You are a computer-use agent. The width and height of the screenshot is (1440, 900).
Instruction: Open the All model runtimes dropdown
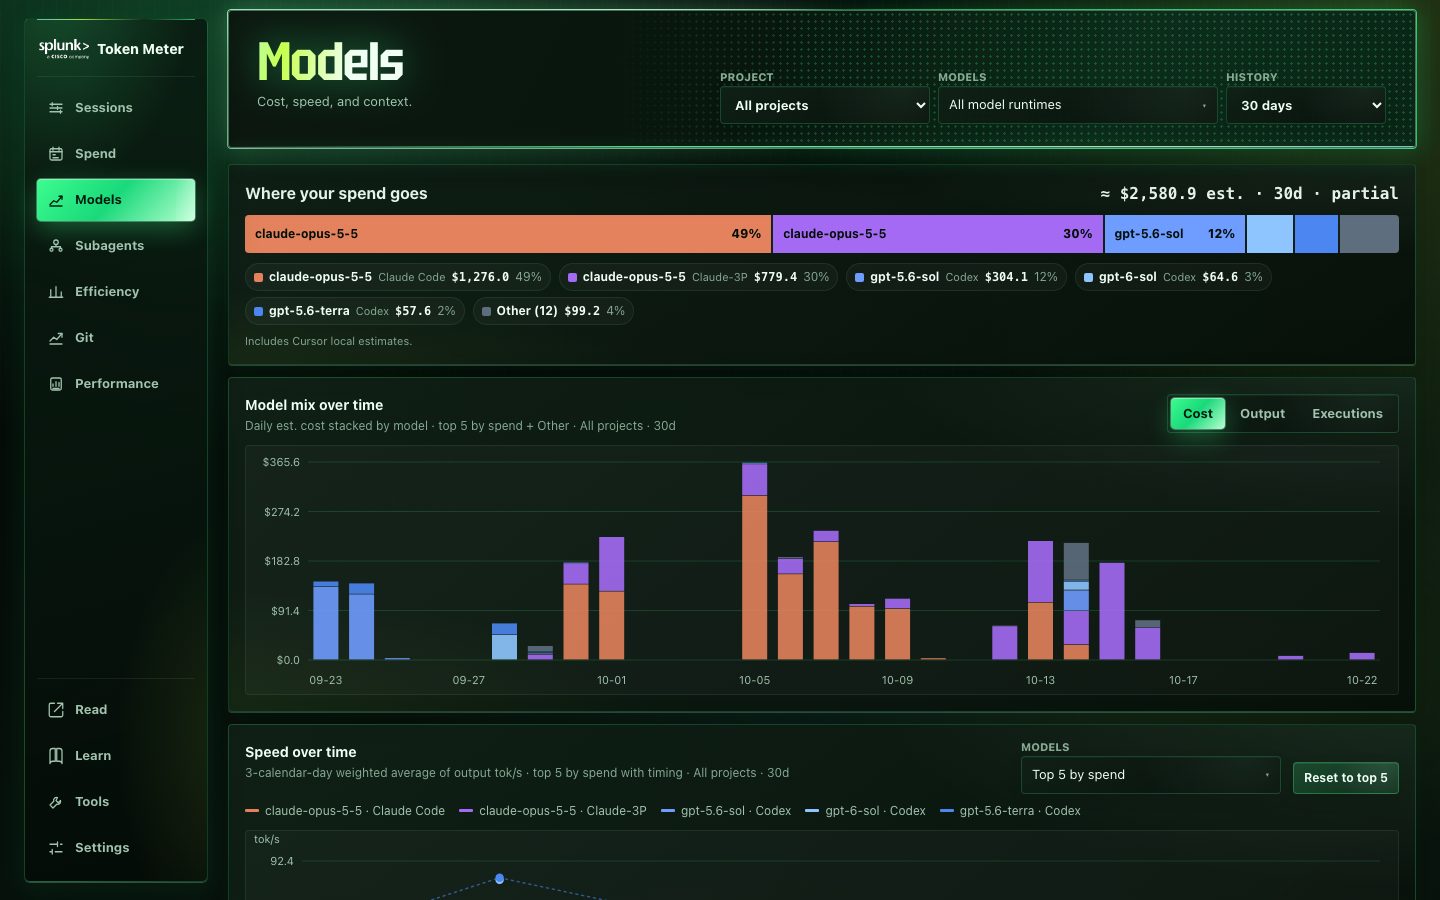pyautogui.click(x=1077, y=105)
